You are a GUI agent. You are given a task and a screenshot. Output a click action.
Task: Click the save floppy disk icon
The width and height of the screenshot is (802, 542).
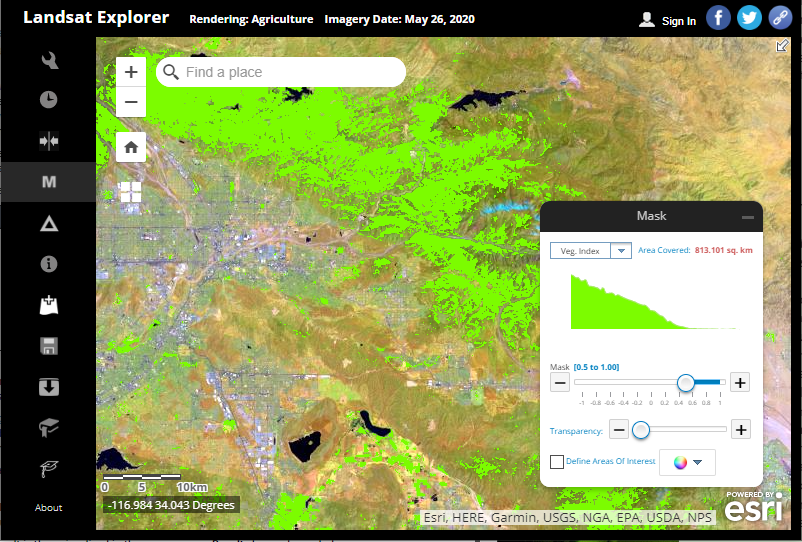click(x=49, y=346)
